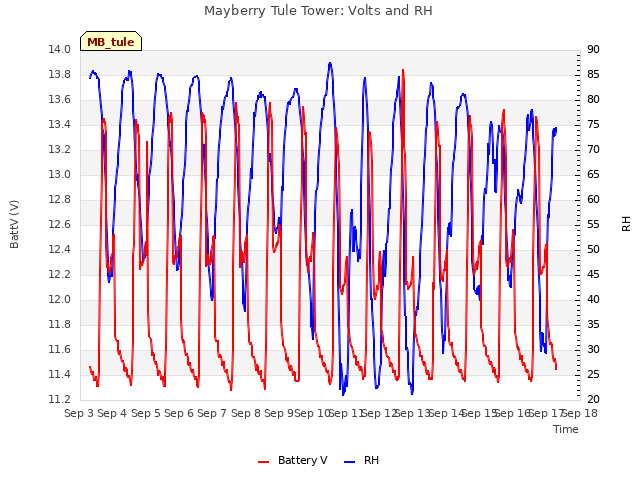This screenshot has width=640, height=480.
Task: Click the 12.8 left axis value
Action: point(60,200)
